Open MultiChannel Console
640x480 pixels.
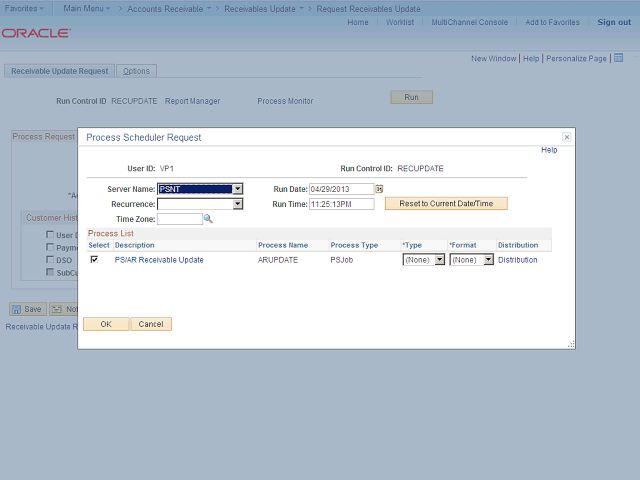tap(469, 22)
